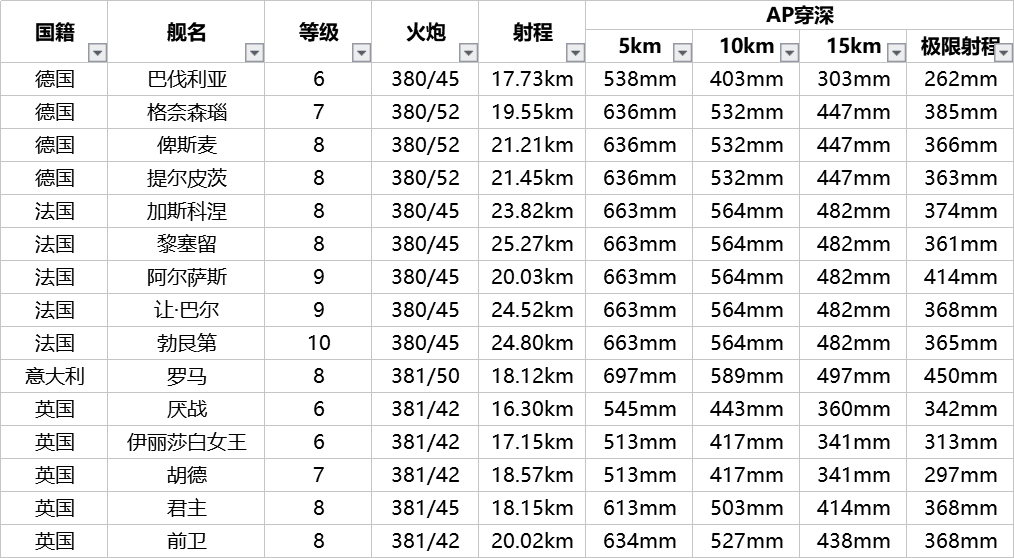Open the 舰名 column filter dropdown
The height and width of the screenshot is (558, 1014).
pos(254,52)
